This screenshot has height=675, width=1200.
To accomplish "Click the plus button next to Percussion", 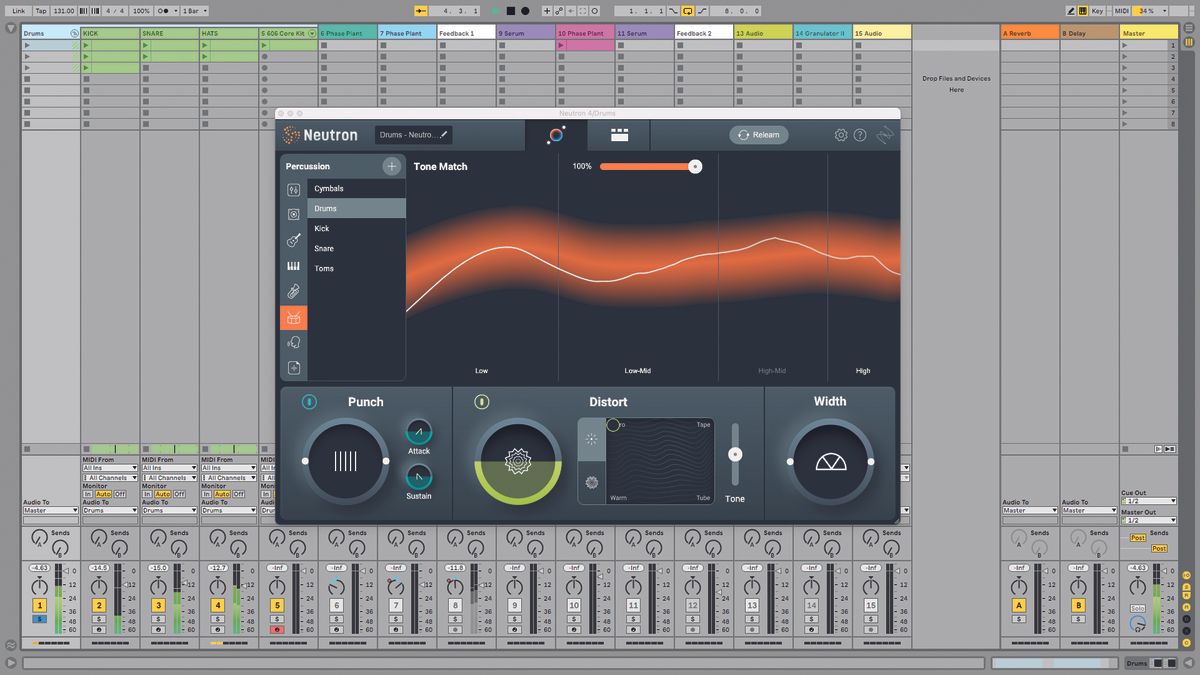I will (391, 166).
